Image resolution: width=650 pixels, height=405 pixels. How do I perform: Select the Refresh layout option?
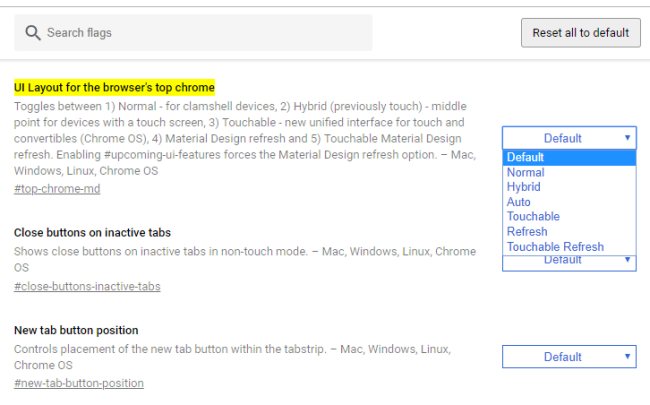(527, 231)
